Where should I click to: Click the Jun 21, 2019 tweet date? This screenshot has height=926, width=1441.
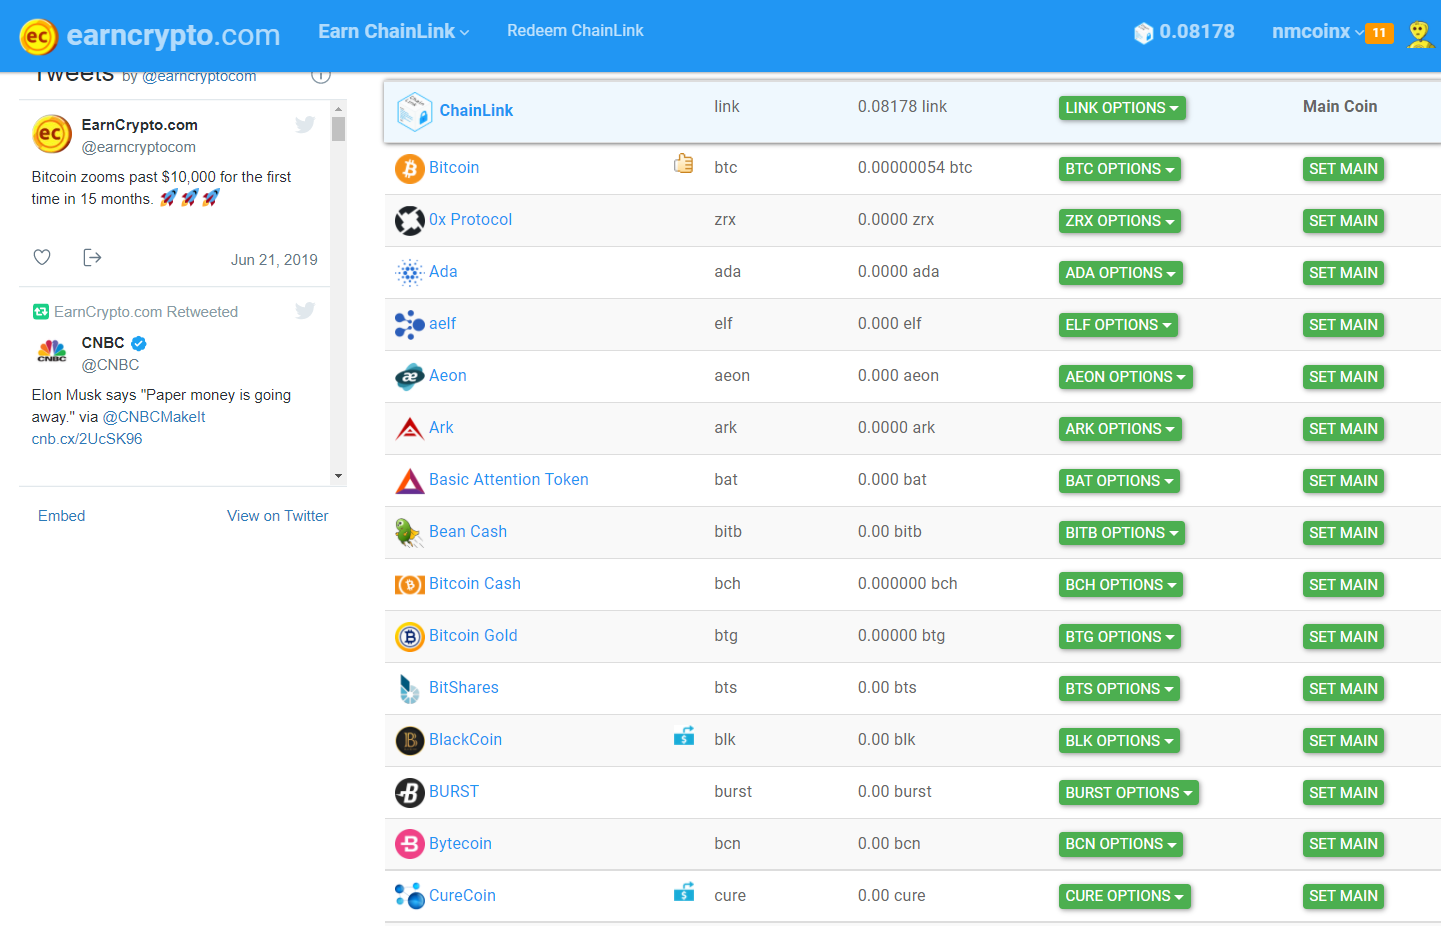[x=274, y=260]
